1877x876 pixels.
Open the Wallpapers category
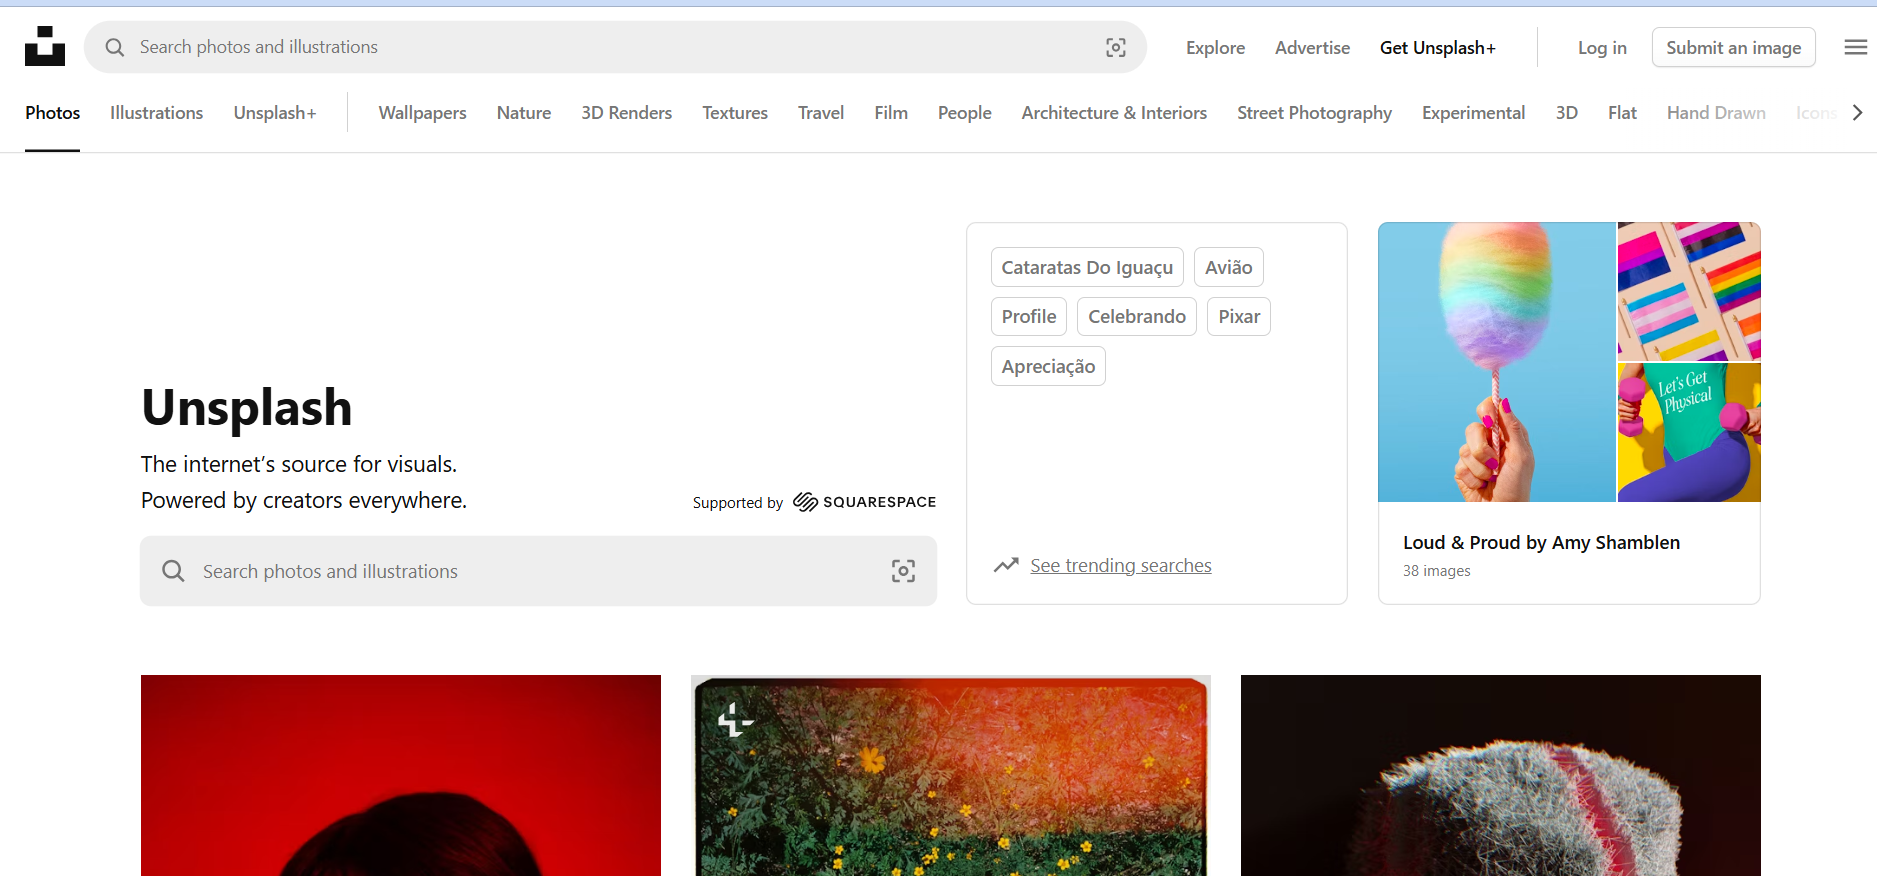(422, 113)
